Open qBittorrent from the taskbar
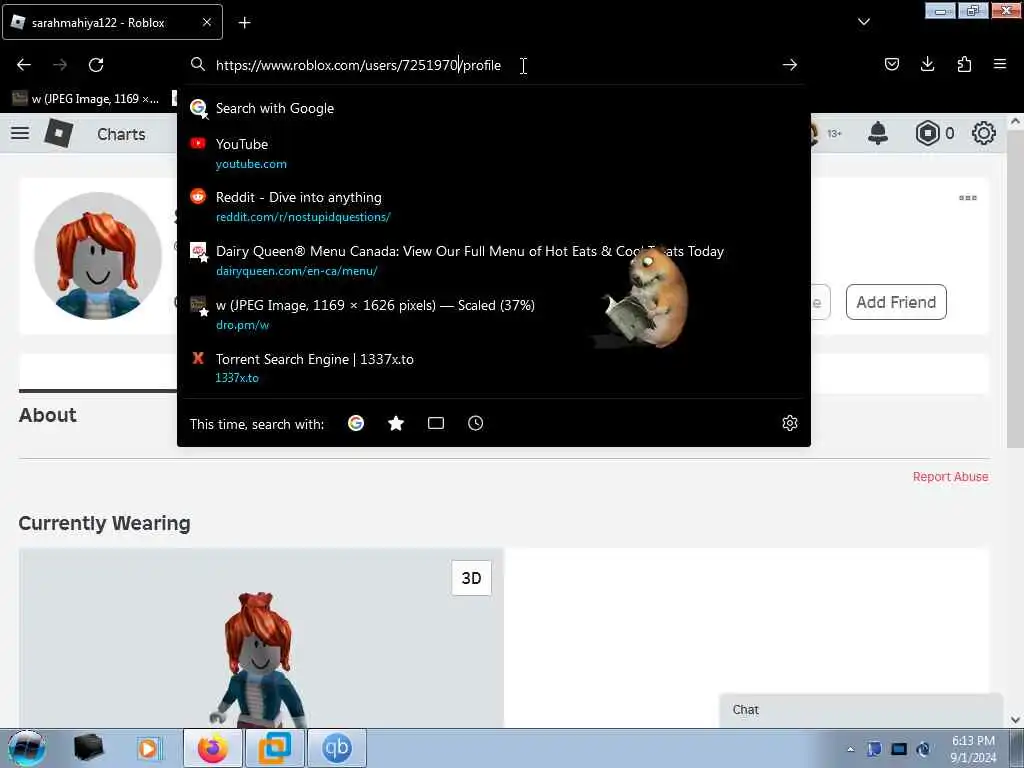This screenshot has width=1024, height=768. (336, 748)
